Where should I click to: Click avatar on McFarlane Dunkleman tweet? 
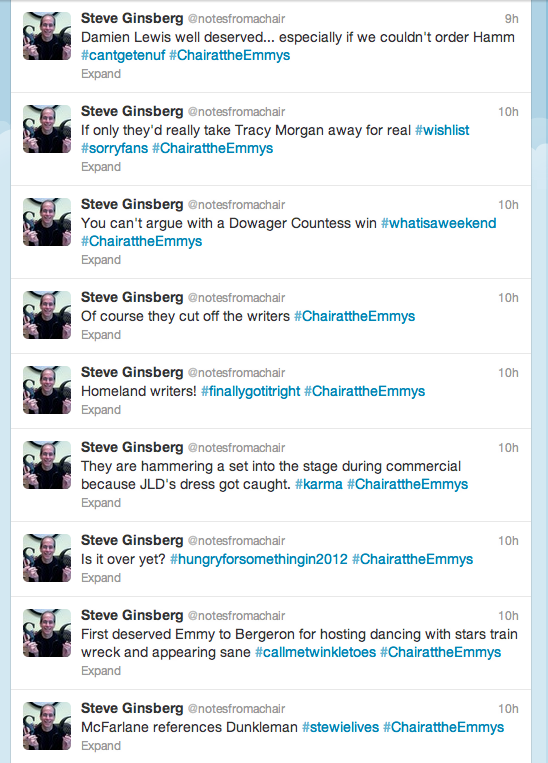[x=47, y=726]
